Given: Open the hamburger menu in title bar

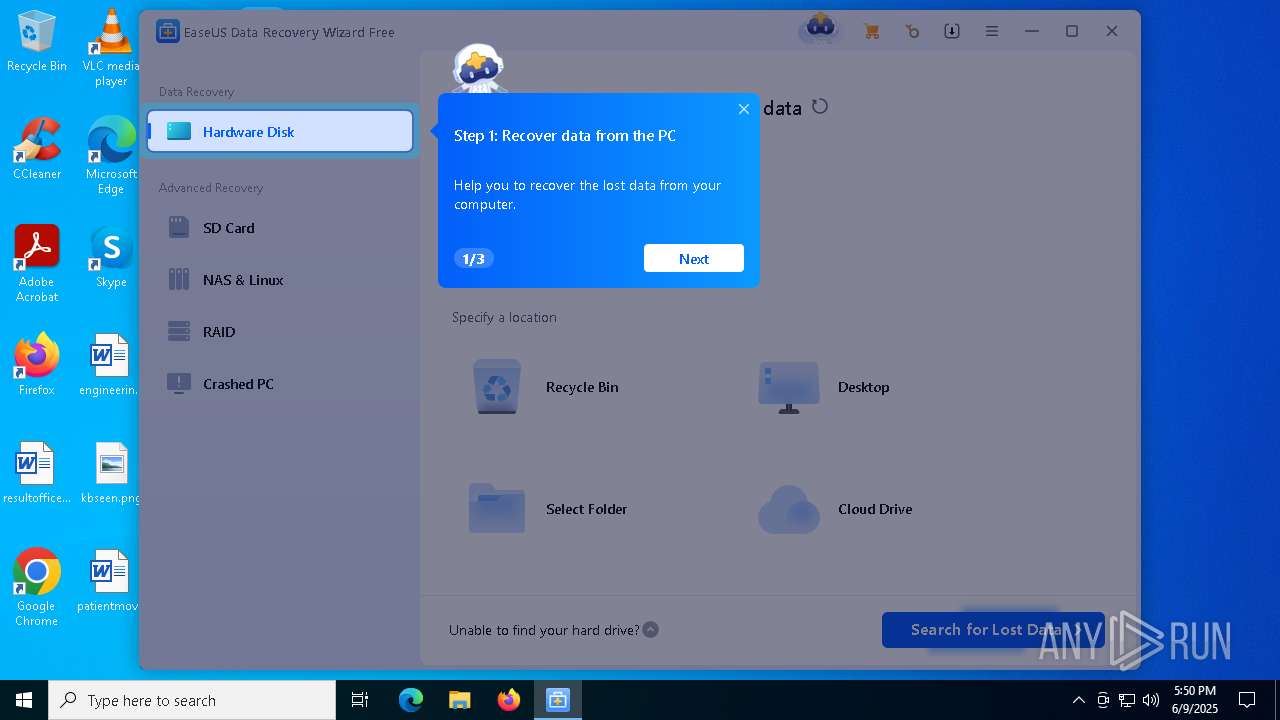Looking at the screenshot, I should [992, 32].
